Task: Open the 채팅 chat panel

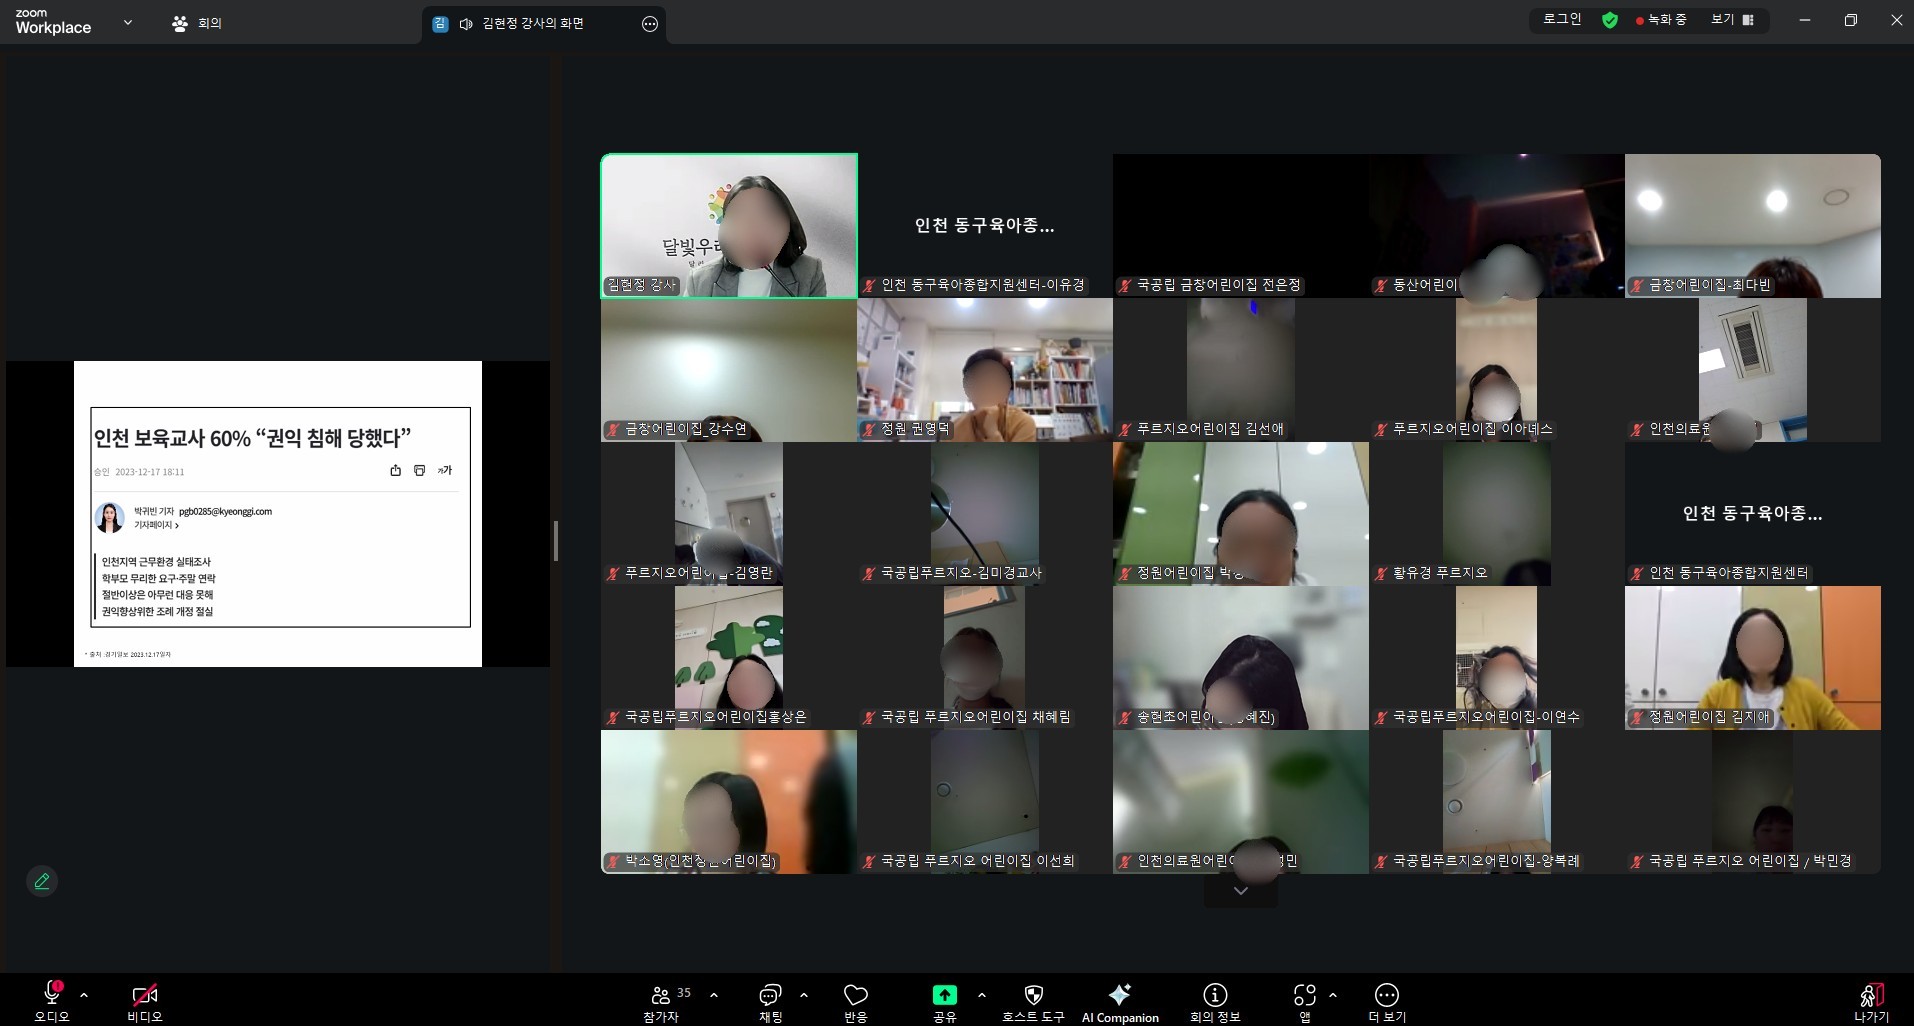Action: pyautogui.click(x=770, y=1001)
